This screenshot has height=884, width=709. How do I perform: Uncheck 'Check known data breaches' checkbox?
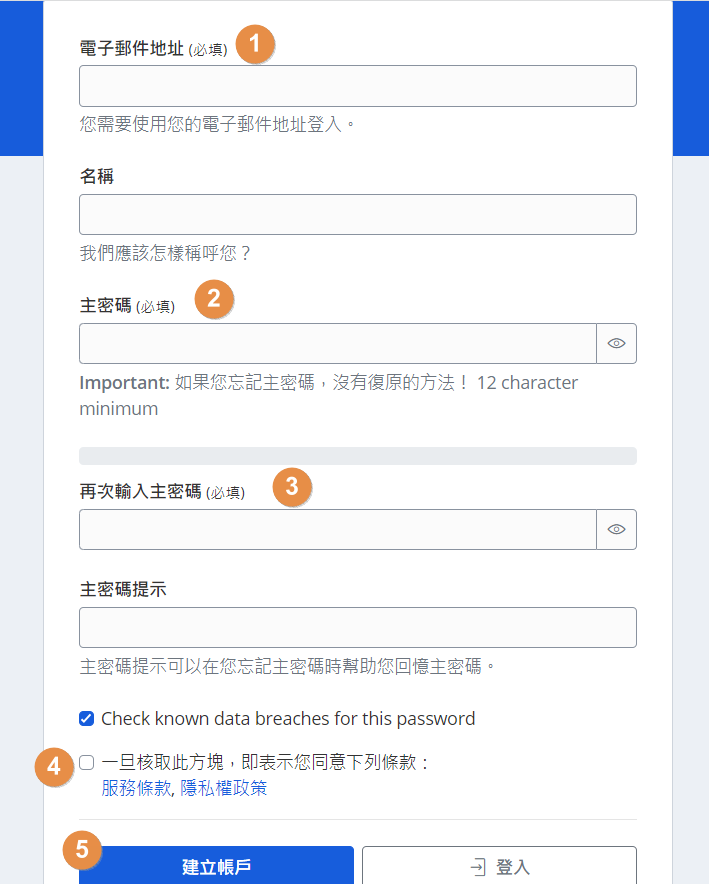(87, 718)
